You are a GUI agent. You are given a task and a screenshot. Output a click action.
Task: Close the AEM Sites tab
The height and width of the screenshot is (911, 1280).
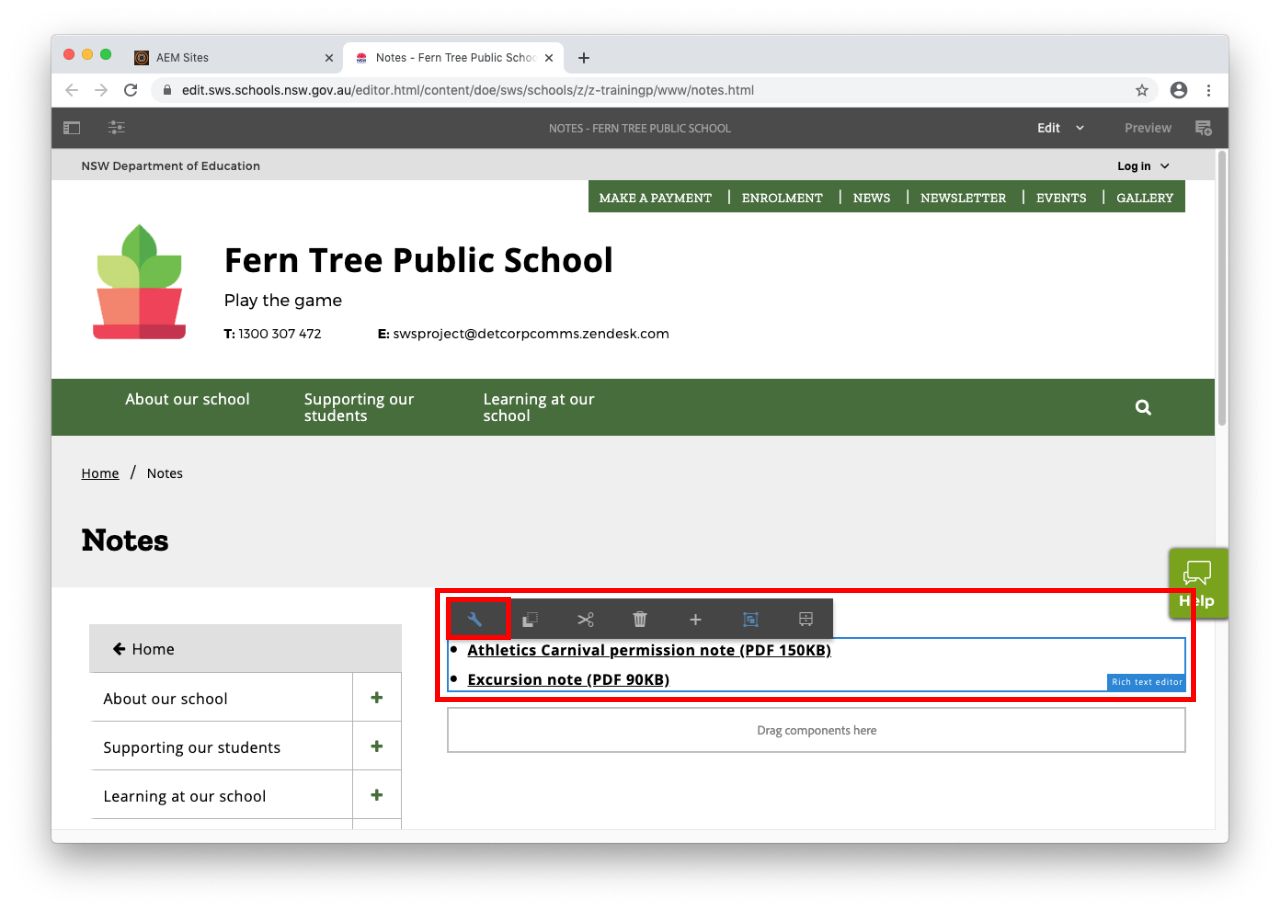pos(329,58)
